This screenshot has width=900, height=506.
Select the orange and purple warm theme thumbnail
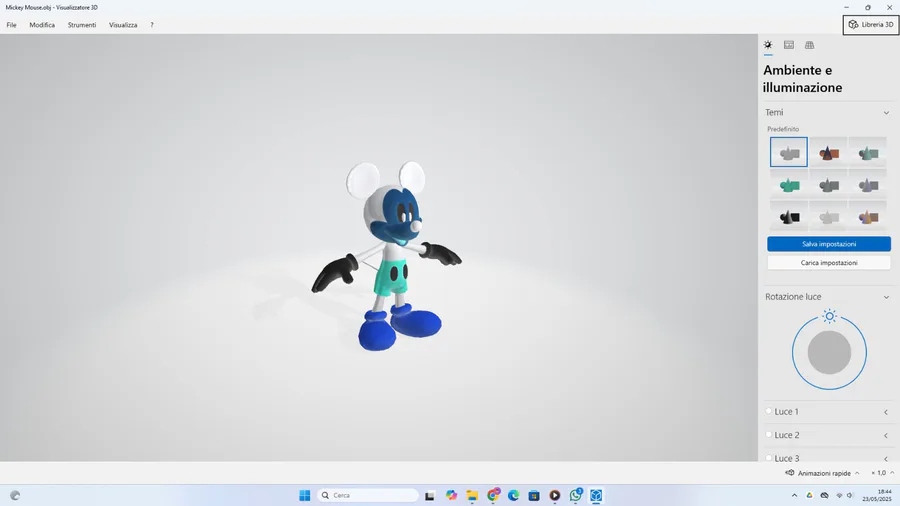coord(868,216)
